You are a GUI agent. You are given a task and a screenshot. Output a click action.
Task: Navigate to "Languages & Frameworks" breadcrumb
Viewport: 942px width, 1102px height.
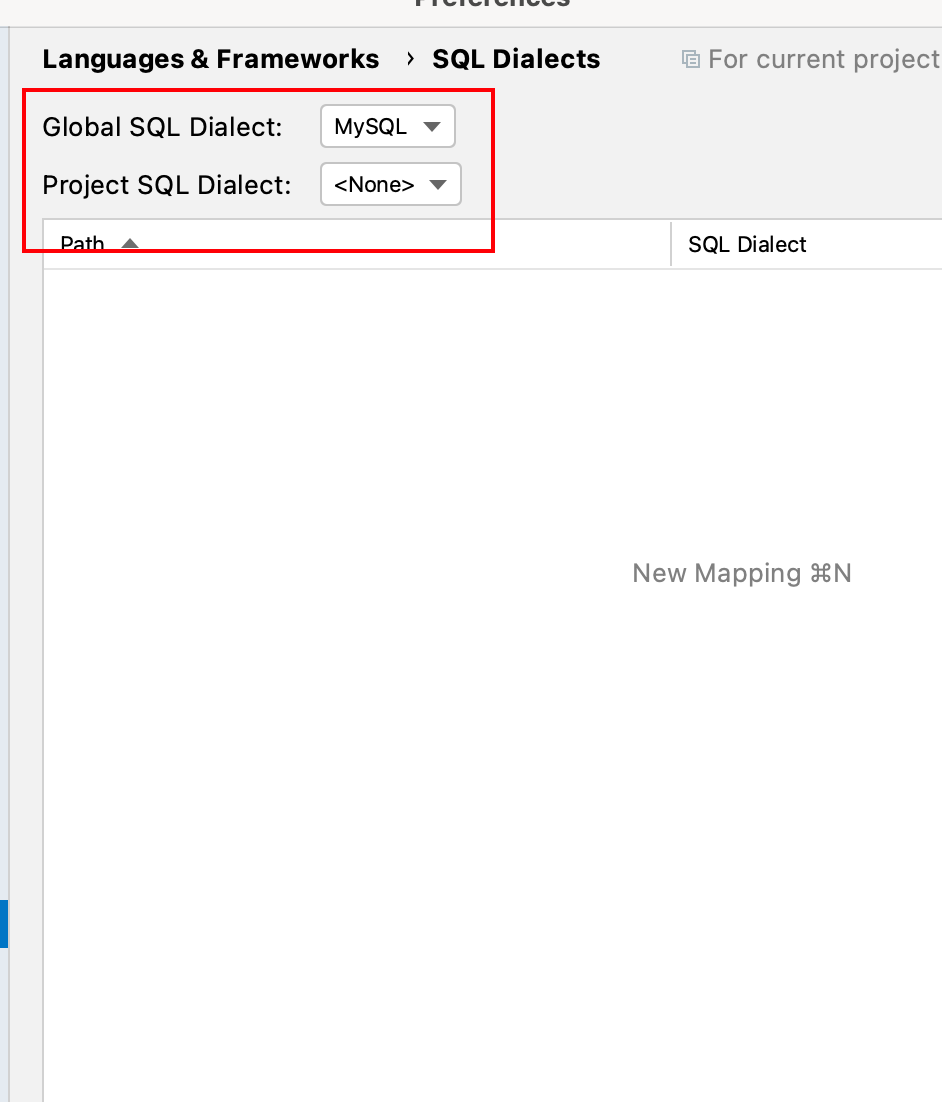[210, 59]
